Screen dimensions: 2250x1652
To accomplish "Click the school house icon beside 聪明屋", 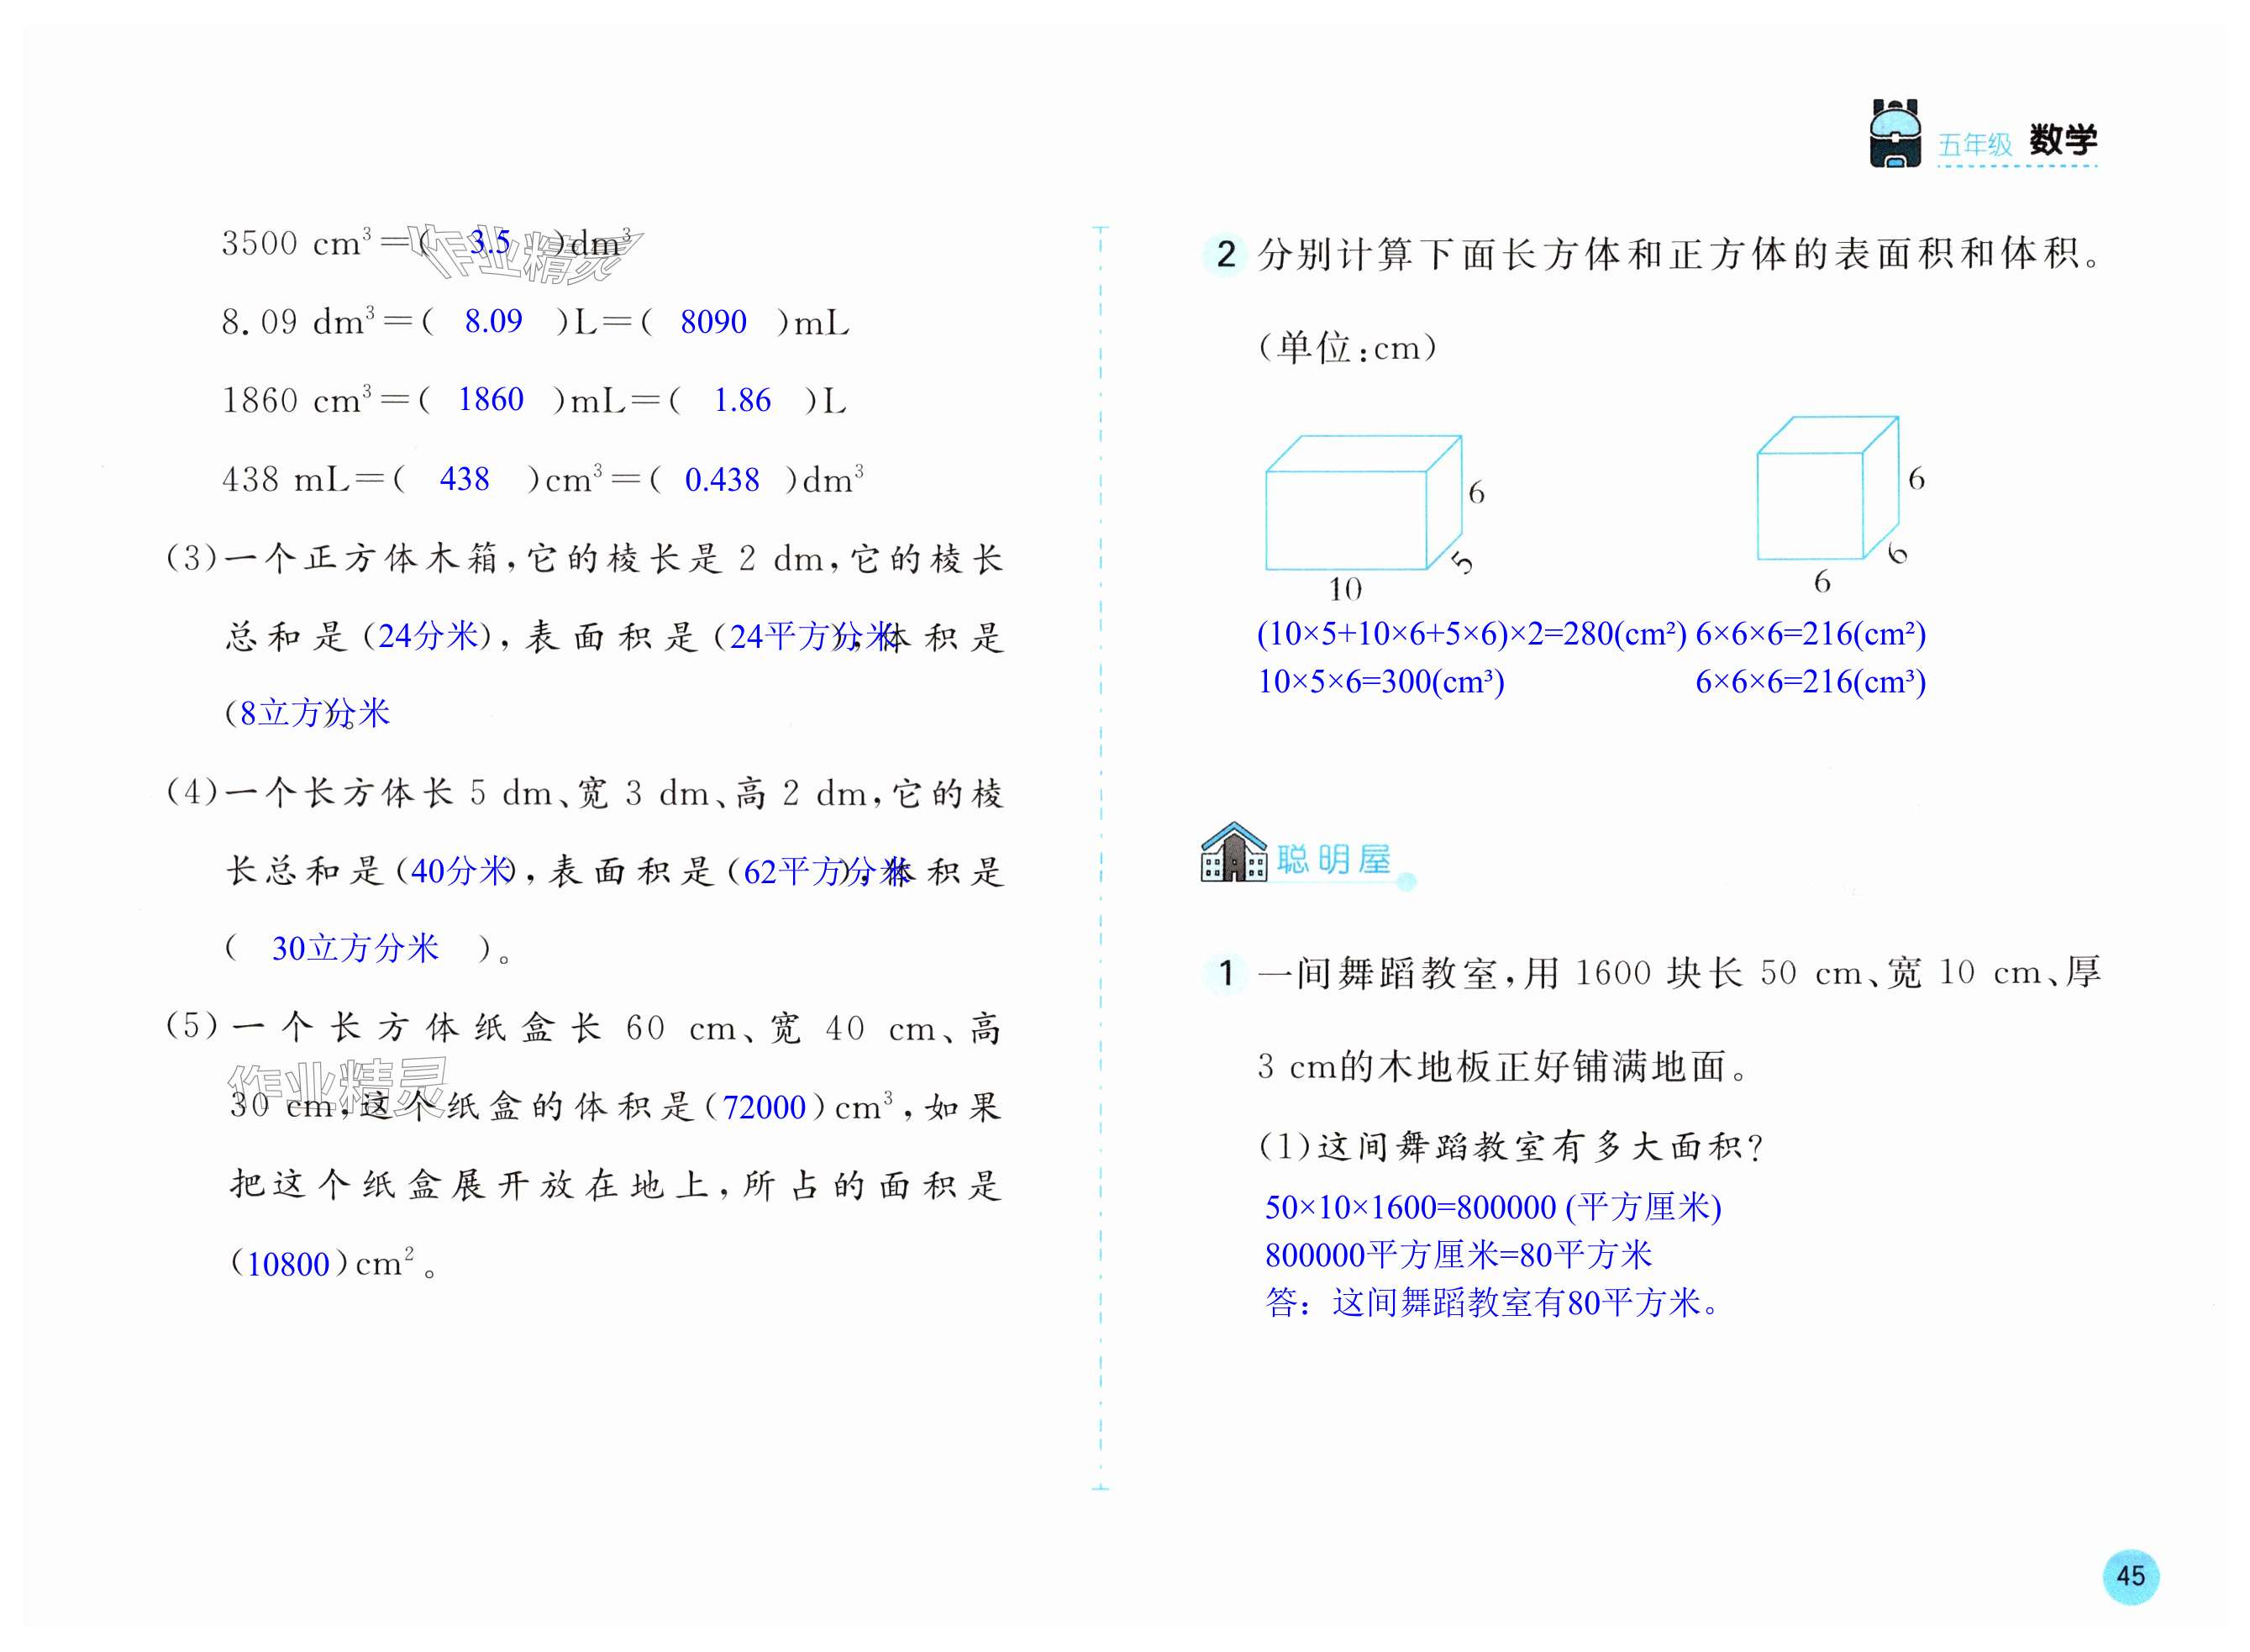I will coord(1233,853).
